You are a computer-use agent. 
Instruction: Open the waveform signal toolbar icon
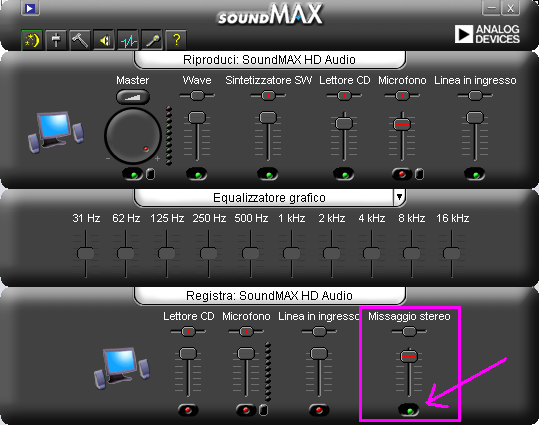[x=128, y=40]
